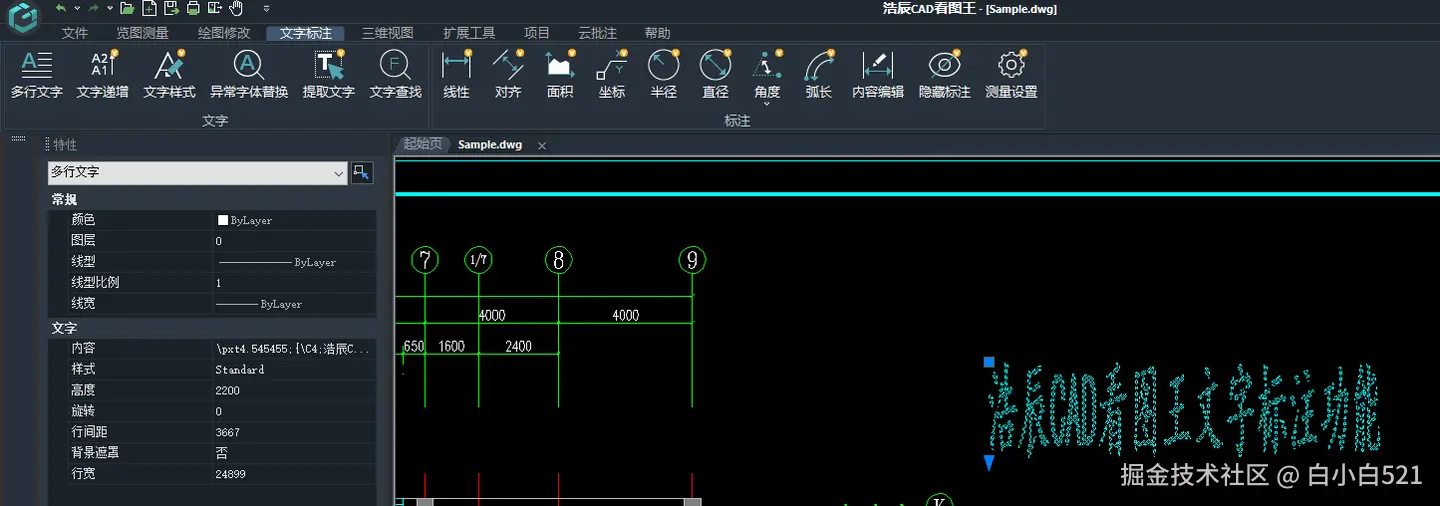Click the application logo button

(x=22, y=18)
